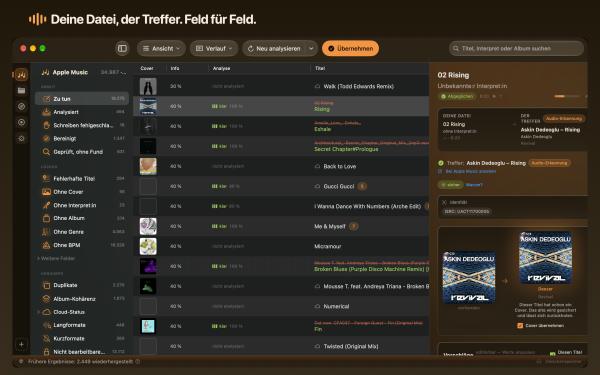Open the arrow menu beside Neu analysieren
Image resolution: width=600 pixels, height=375 pixels.
tap(311, 49)
